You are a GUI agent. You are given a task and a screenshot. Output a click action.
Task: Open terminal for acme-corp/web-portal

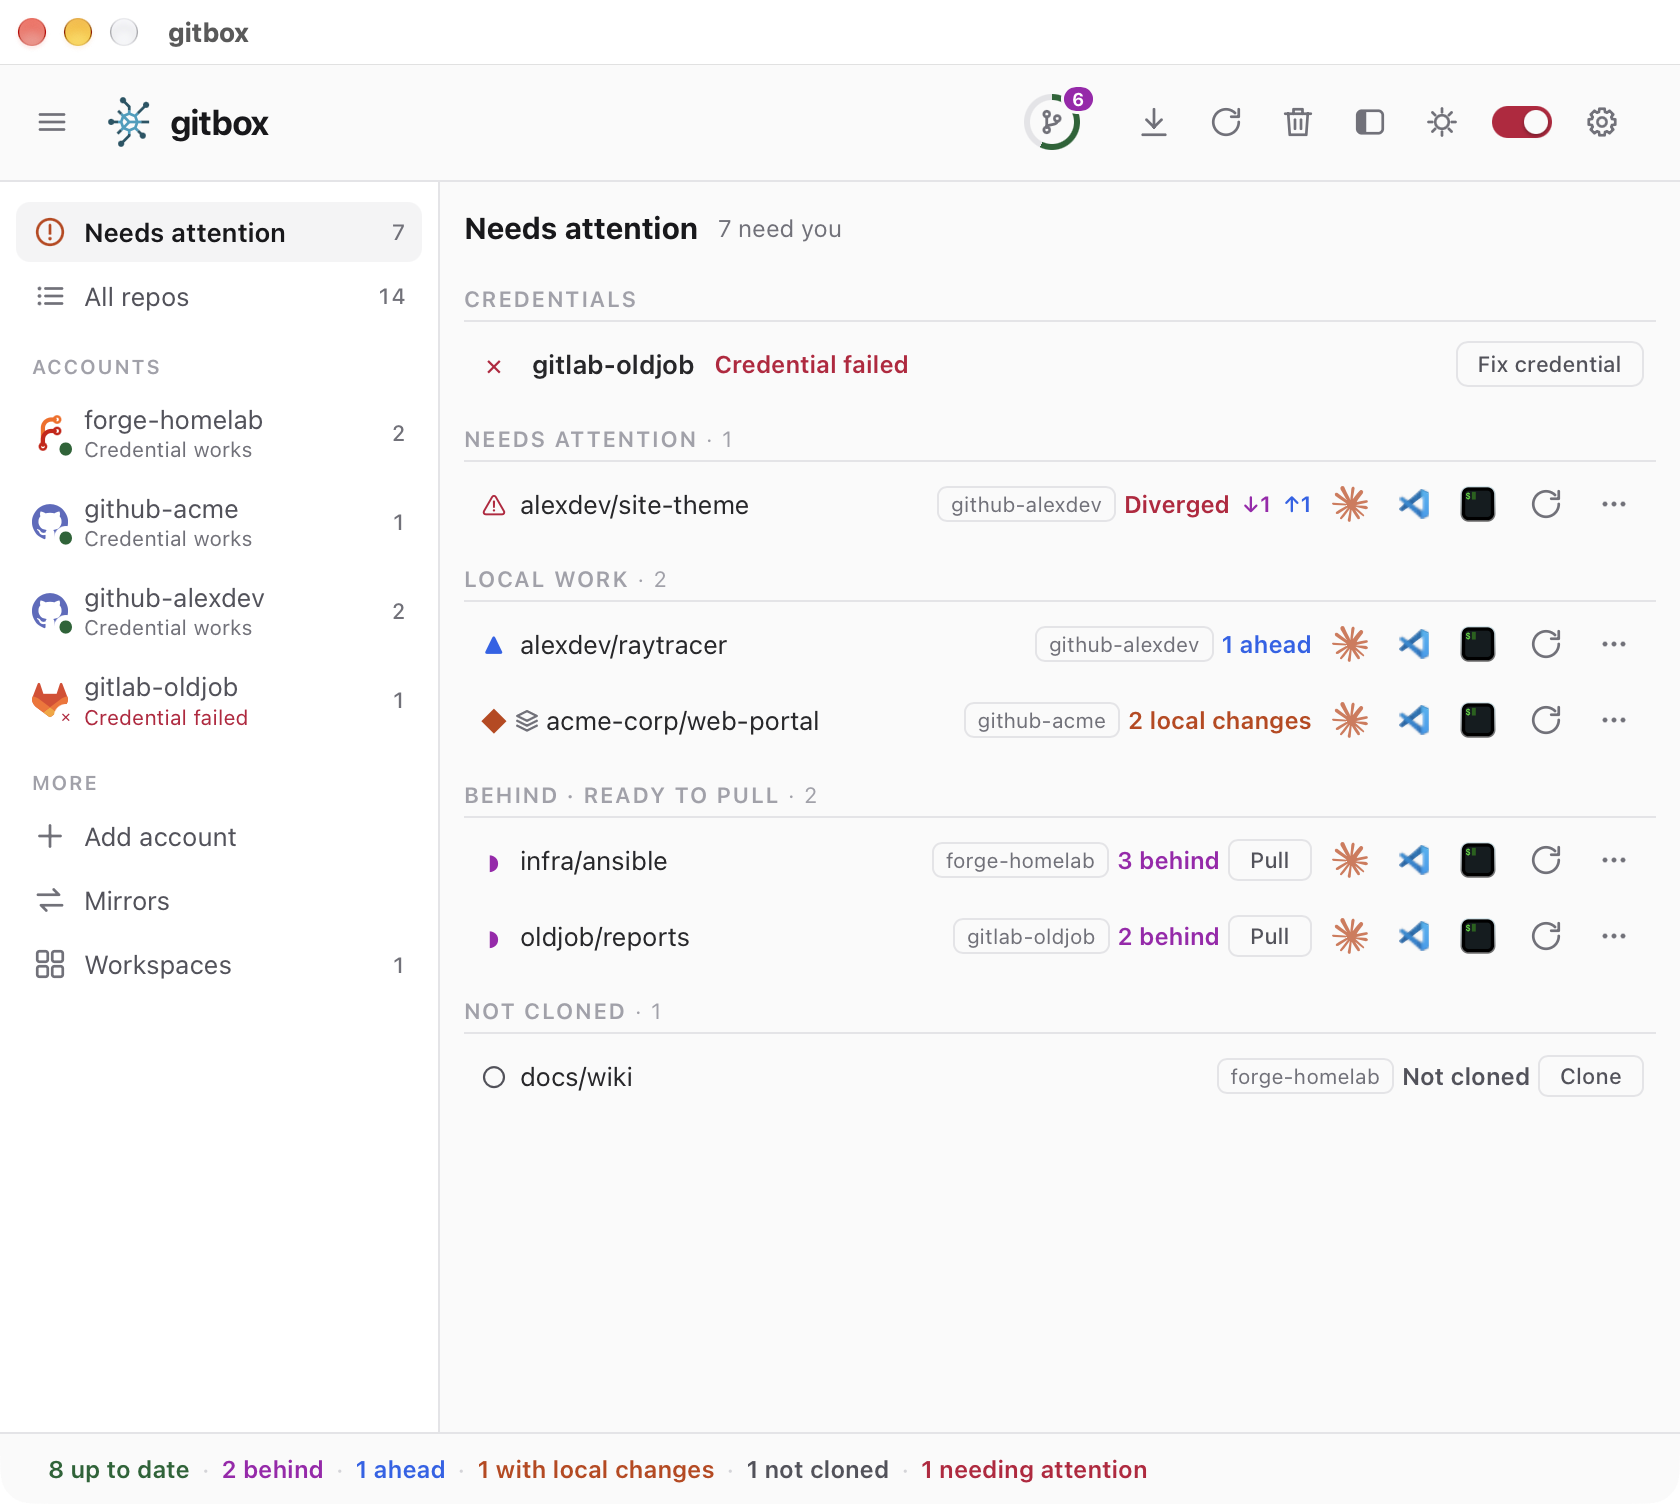pyautogui.click(x=1478, y=720)
